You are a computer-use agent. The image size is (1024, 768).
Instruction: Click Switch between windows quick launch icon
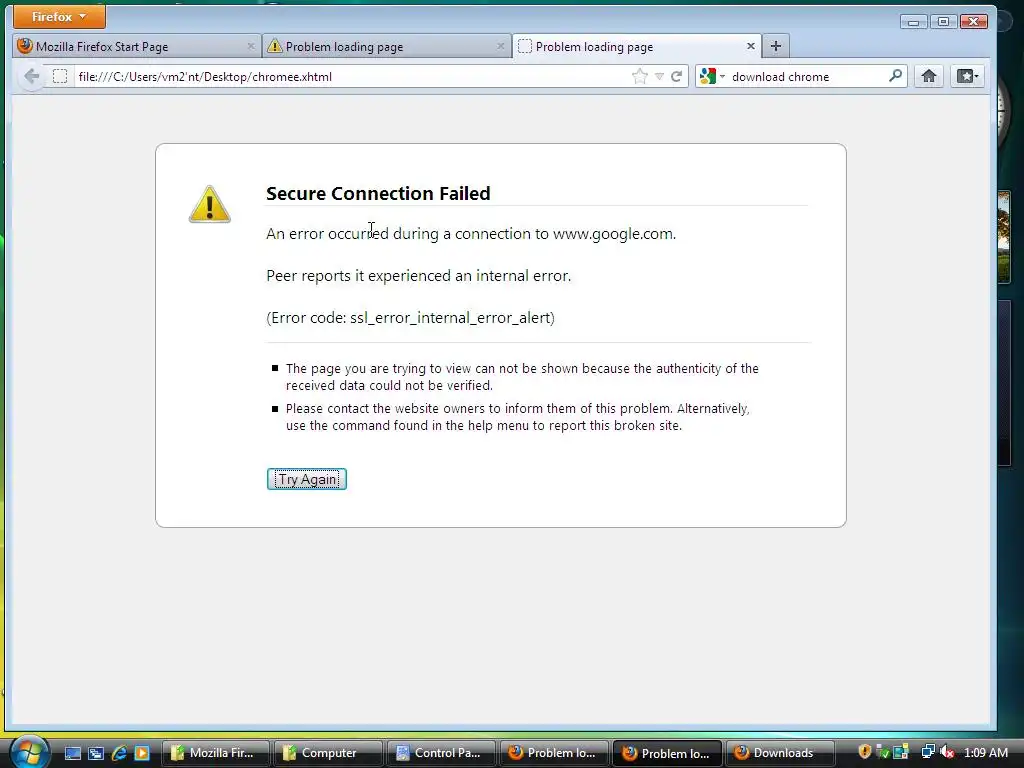96,753
